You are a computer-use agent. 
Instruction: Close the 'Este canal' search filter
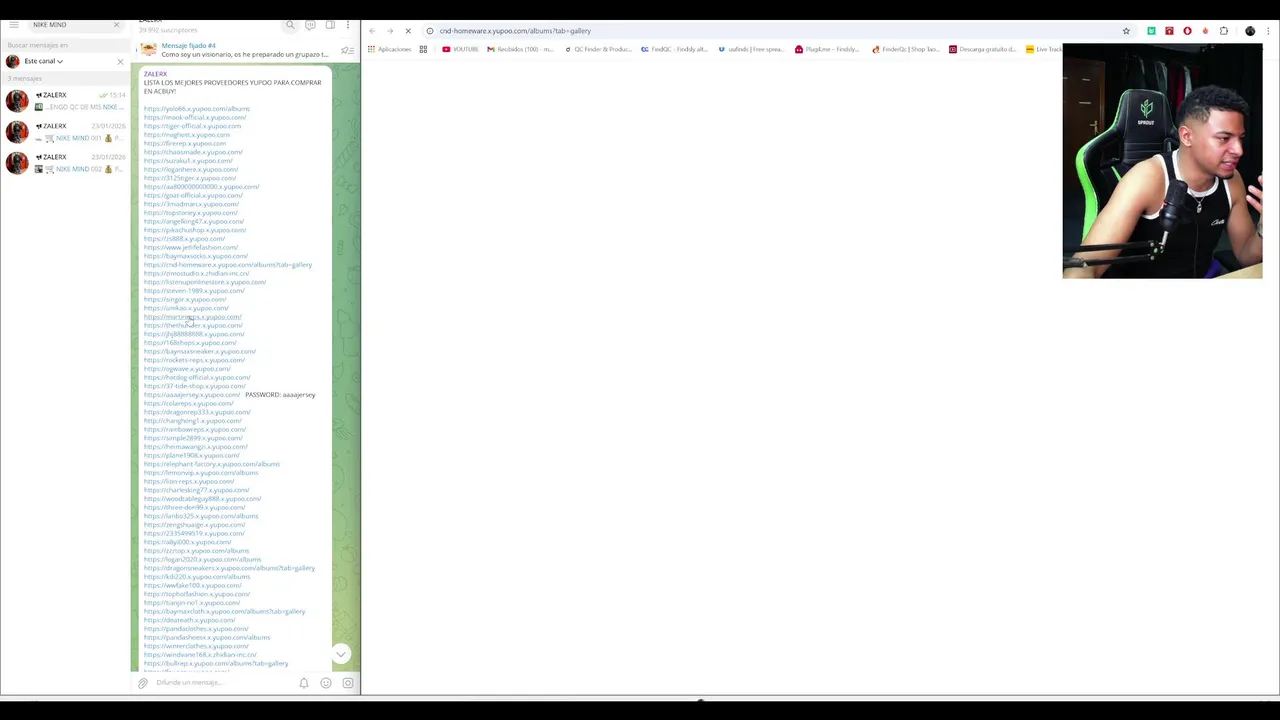[120, 61]
